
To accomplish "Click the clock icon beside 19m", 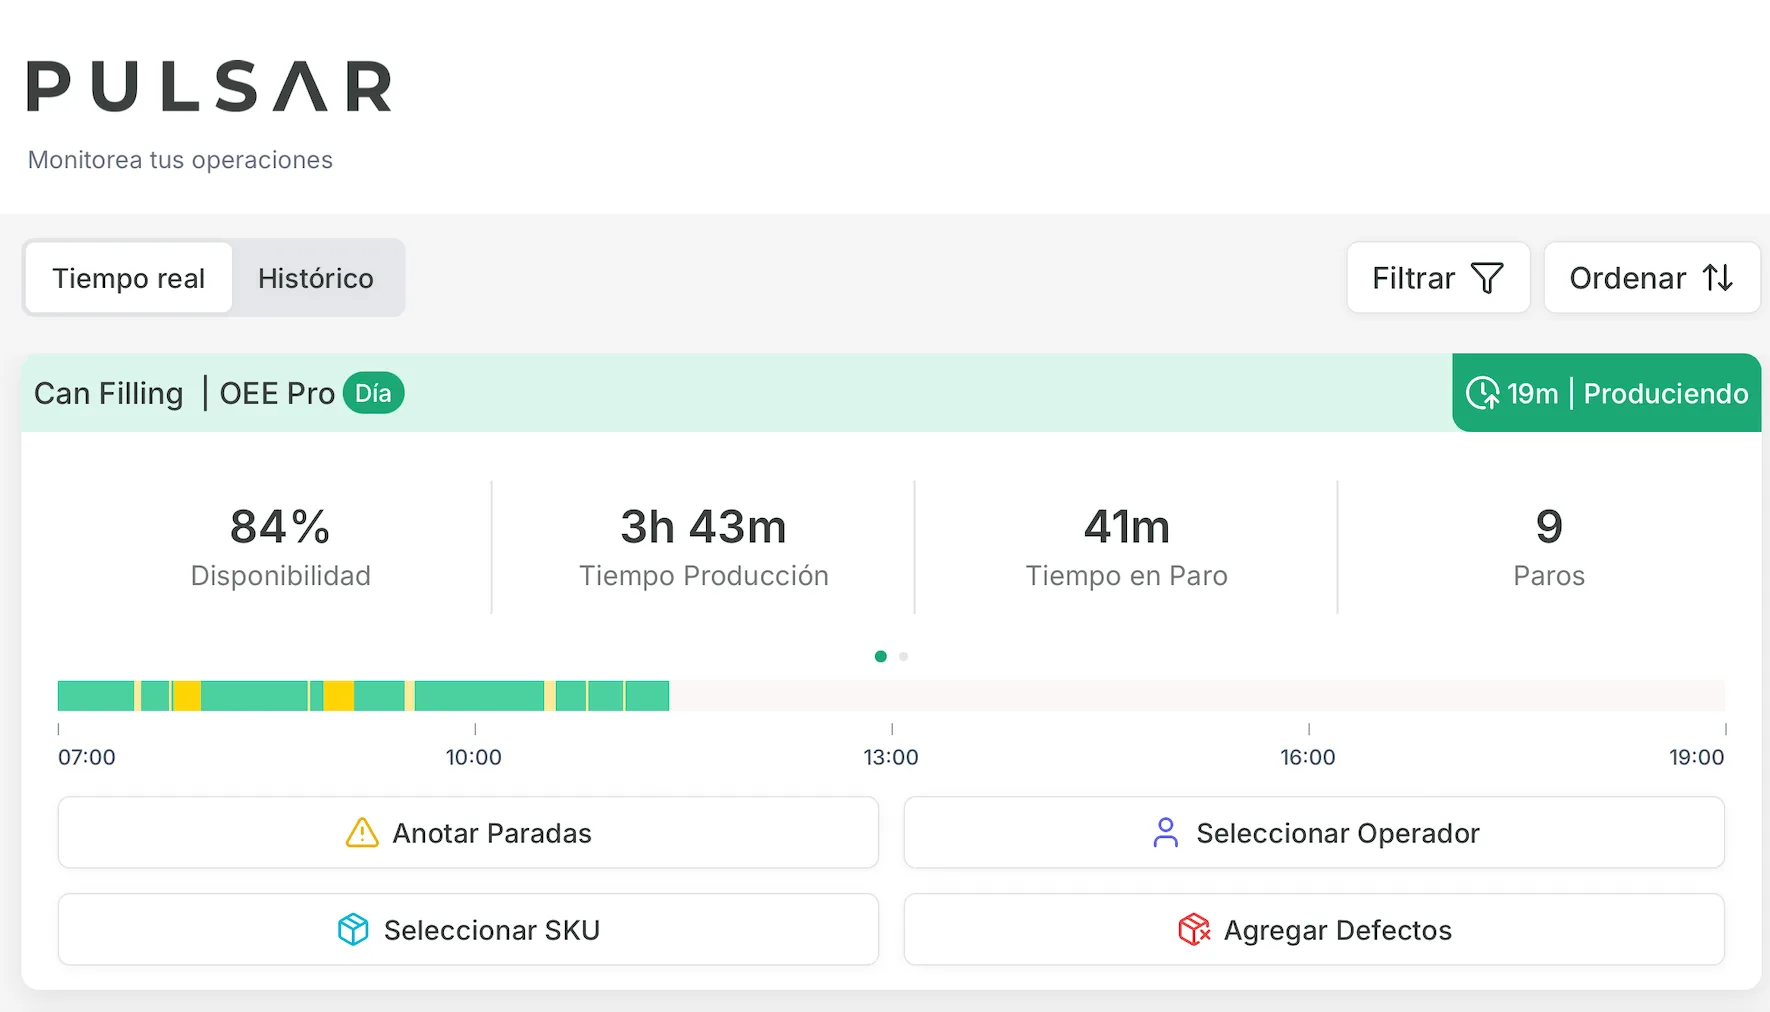I will coord(1482,393).
